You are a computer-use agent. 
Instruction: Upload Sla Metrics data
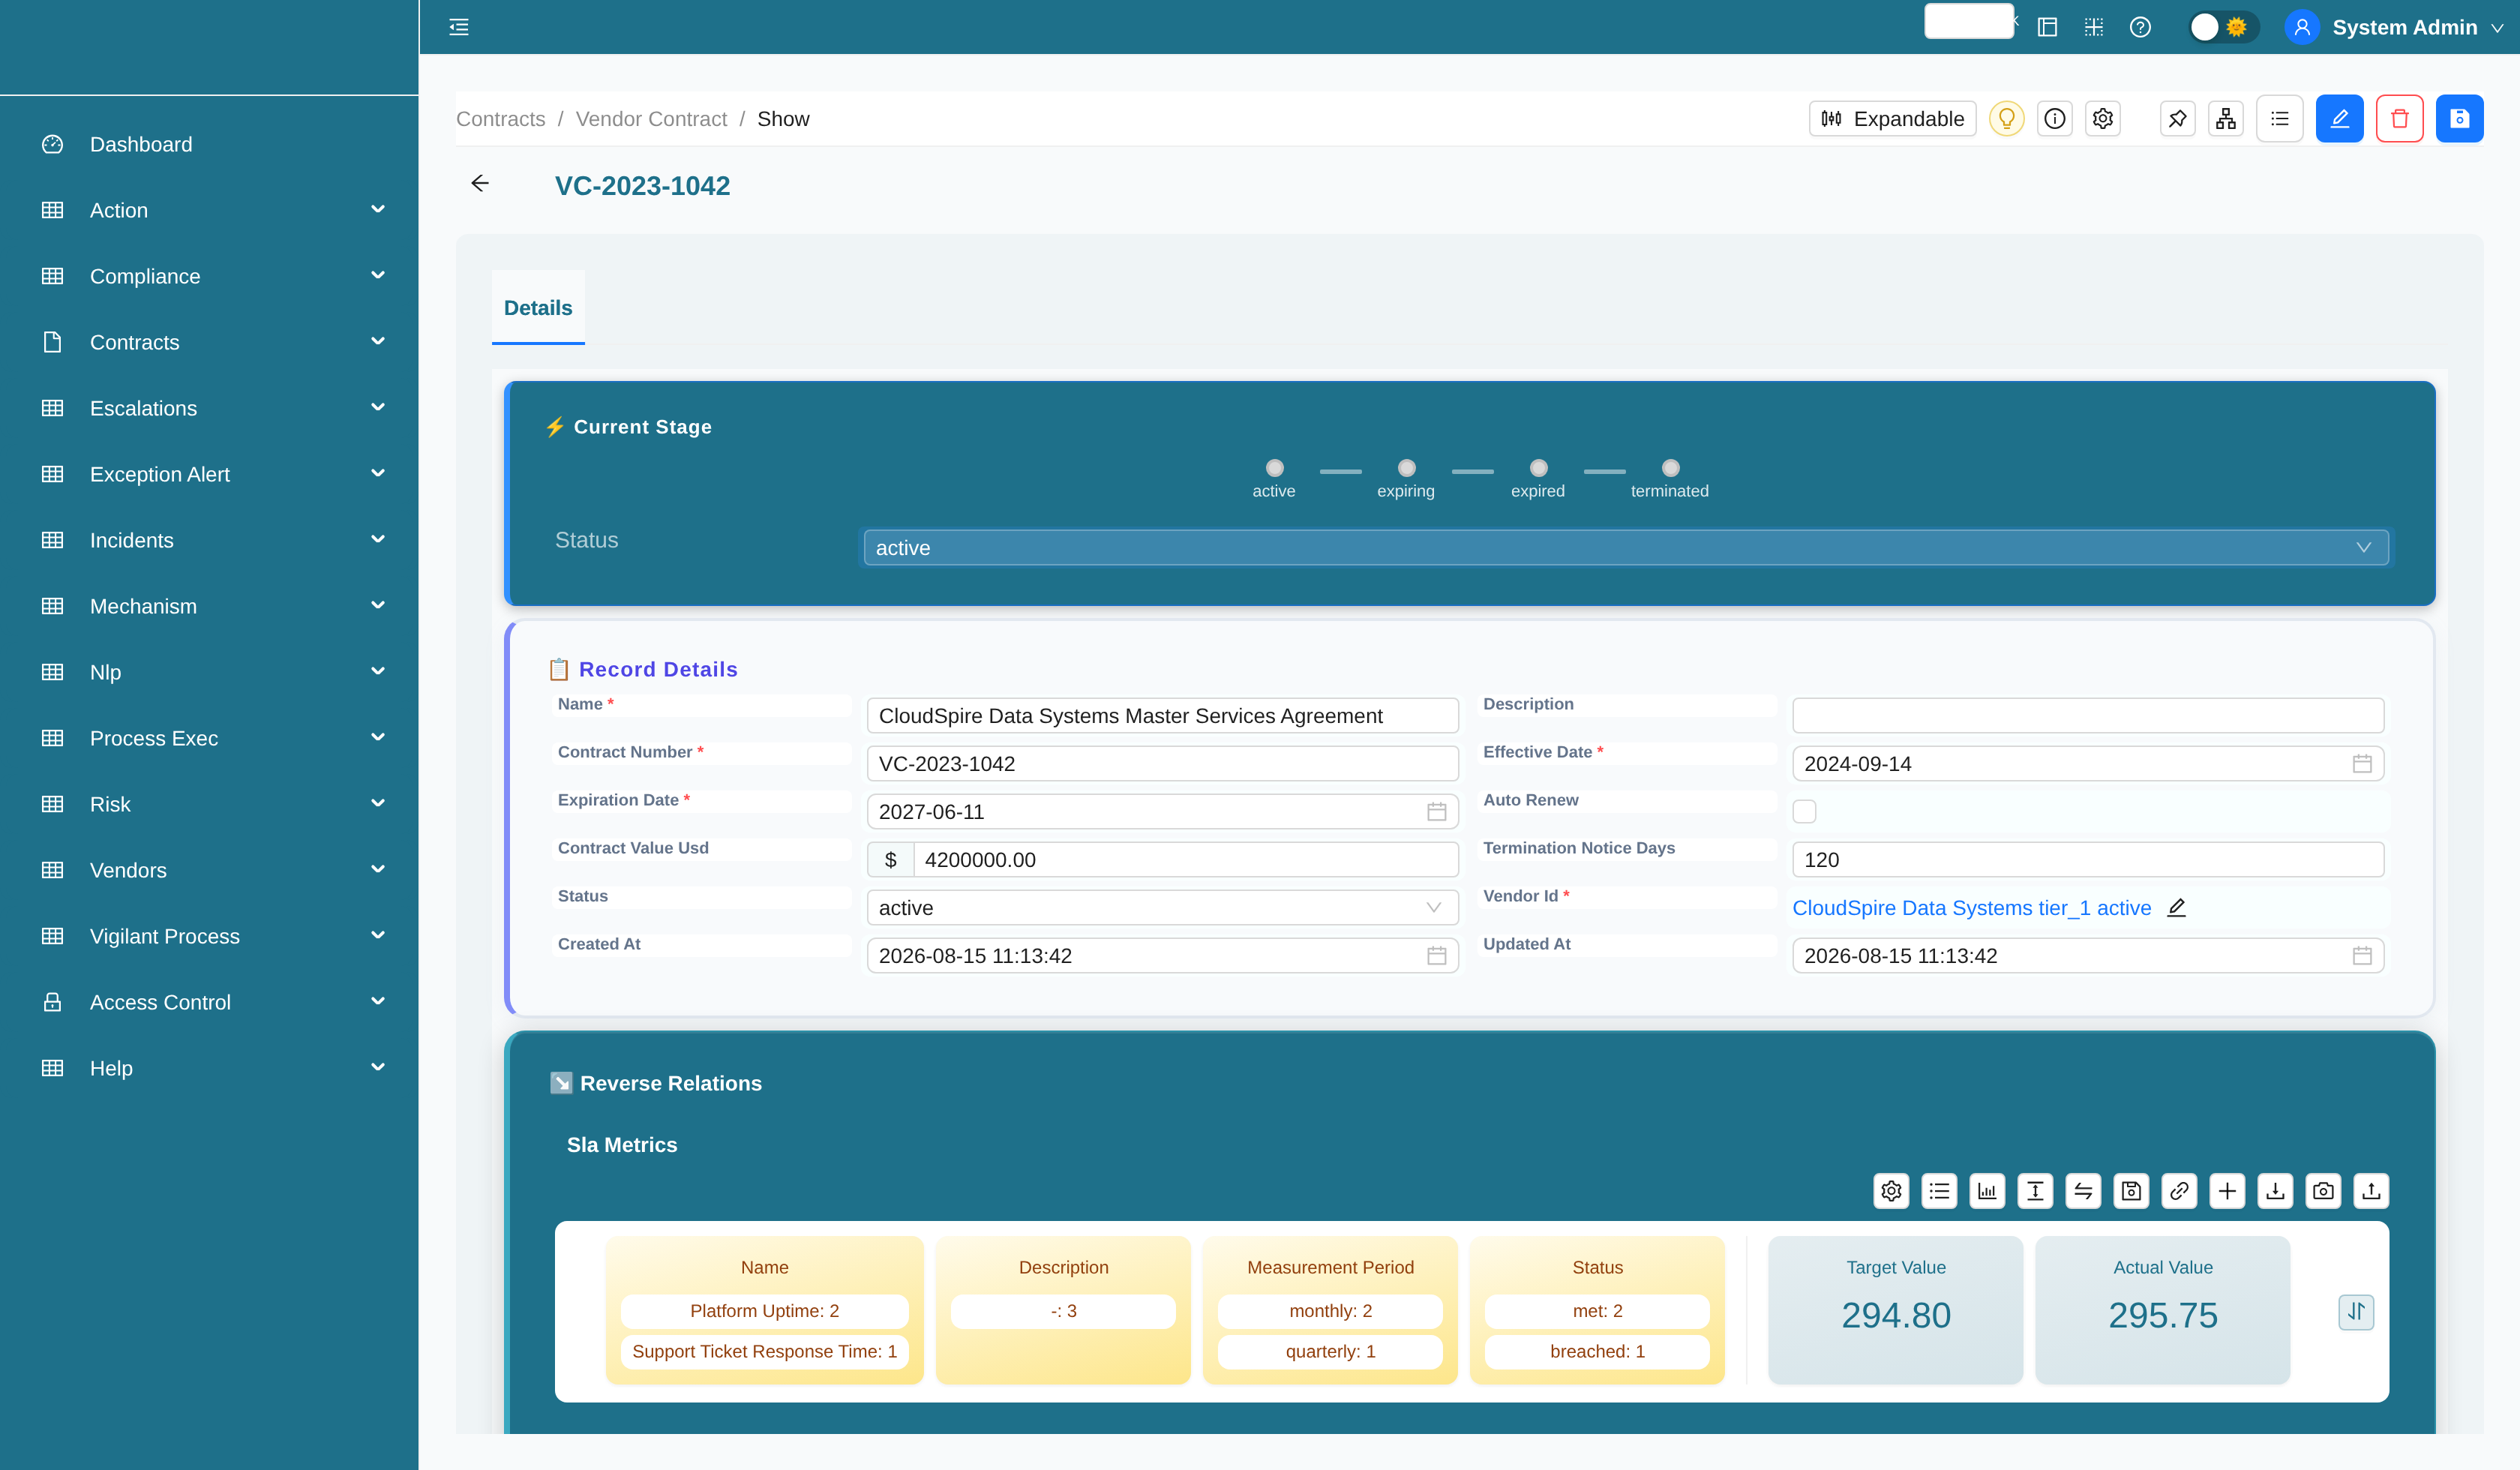(2371, 1191)
